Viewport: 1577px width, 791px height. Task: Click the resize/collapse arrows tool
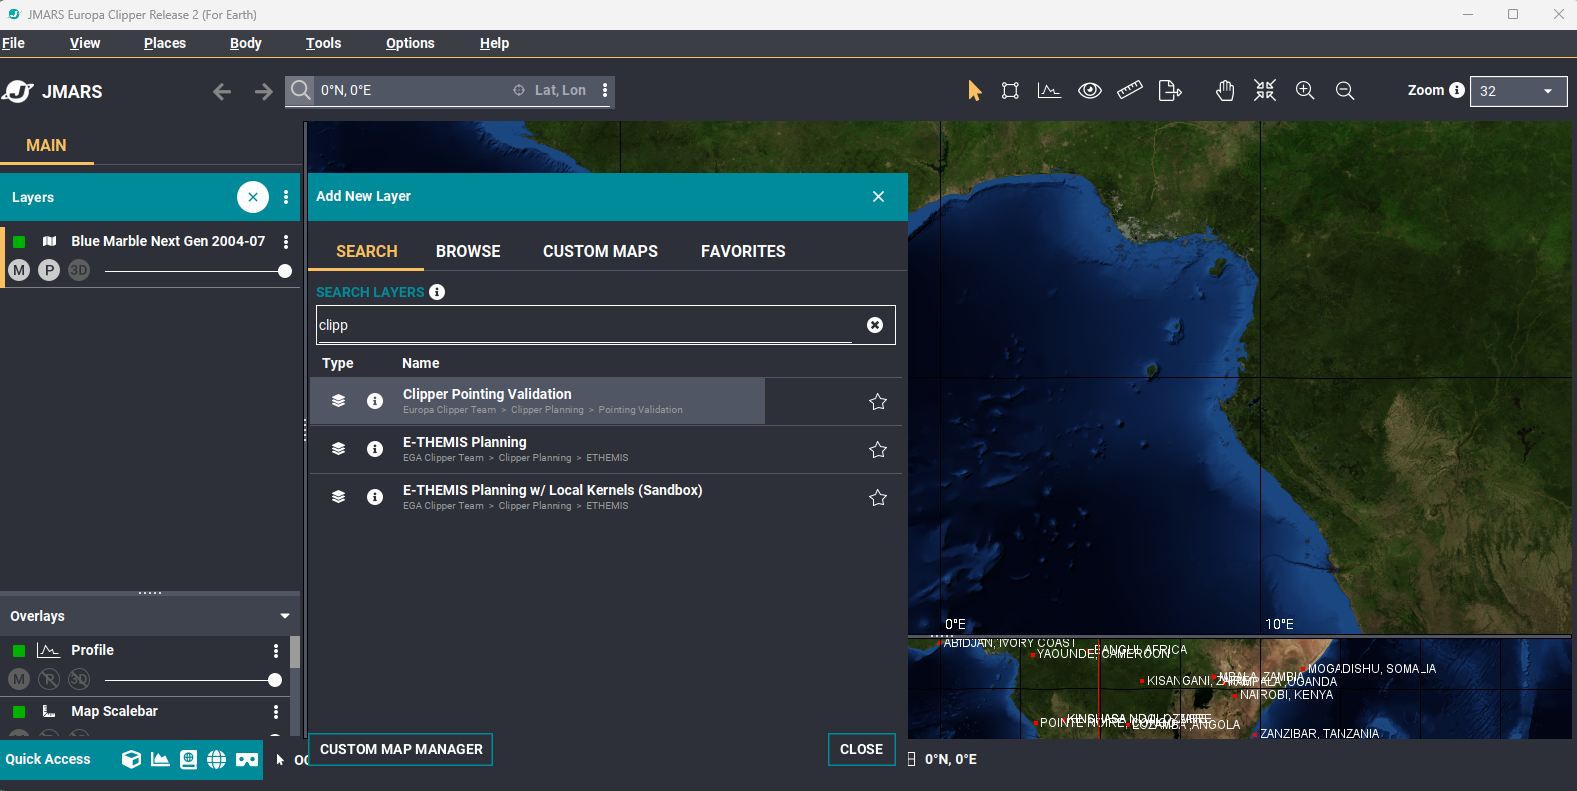1265,91
